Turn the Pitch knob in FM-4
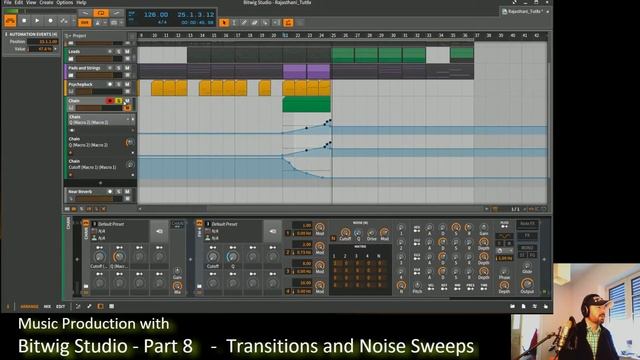This screenshot has width=640, height=360. [x=417, y=285]
